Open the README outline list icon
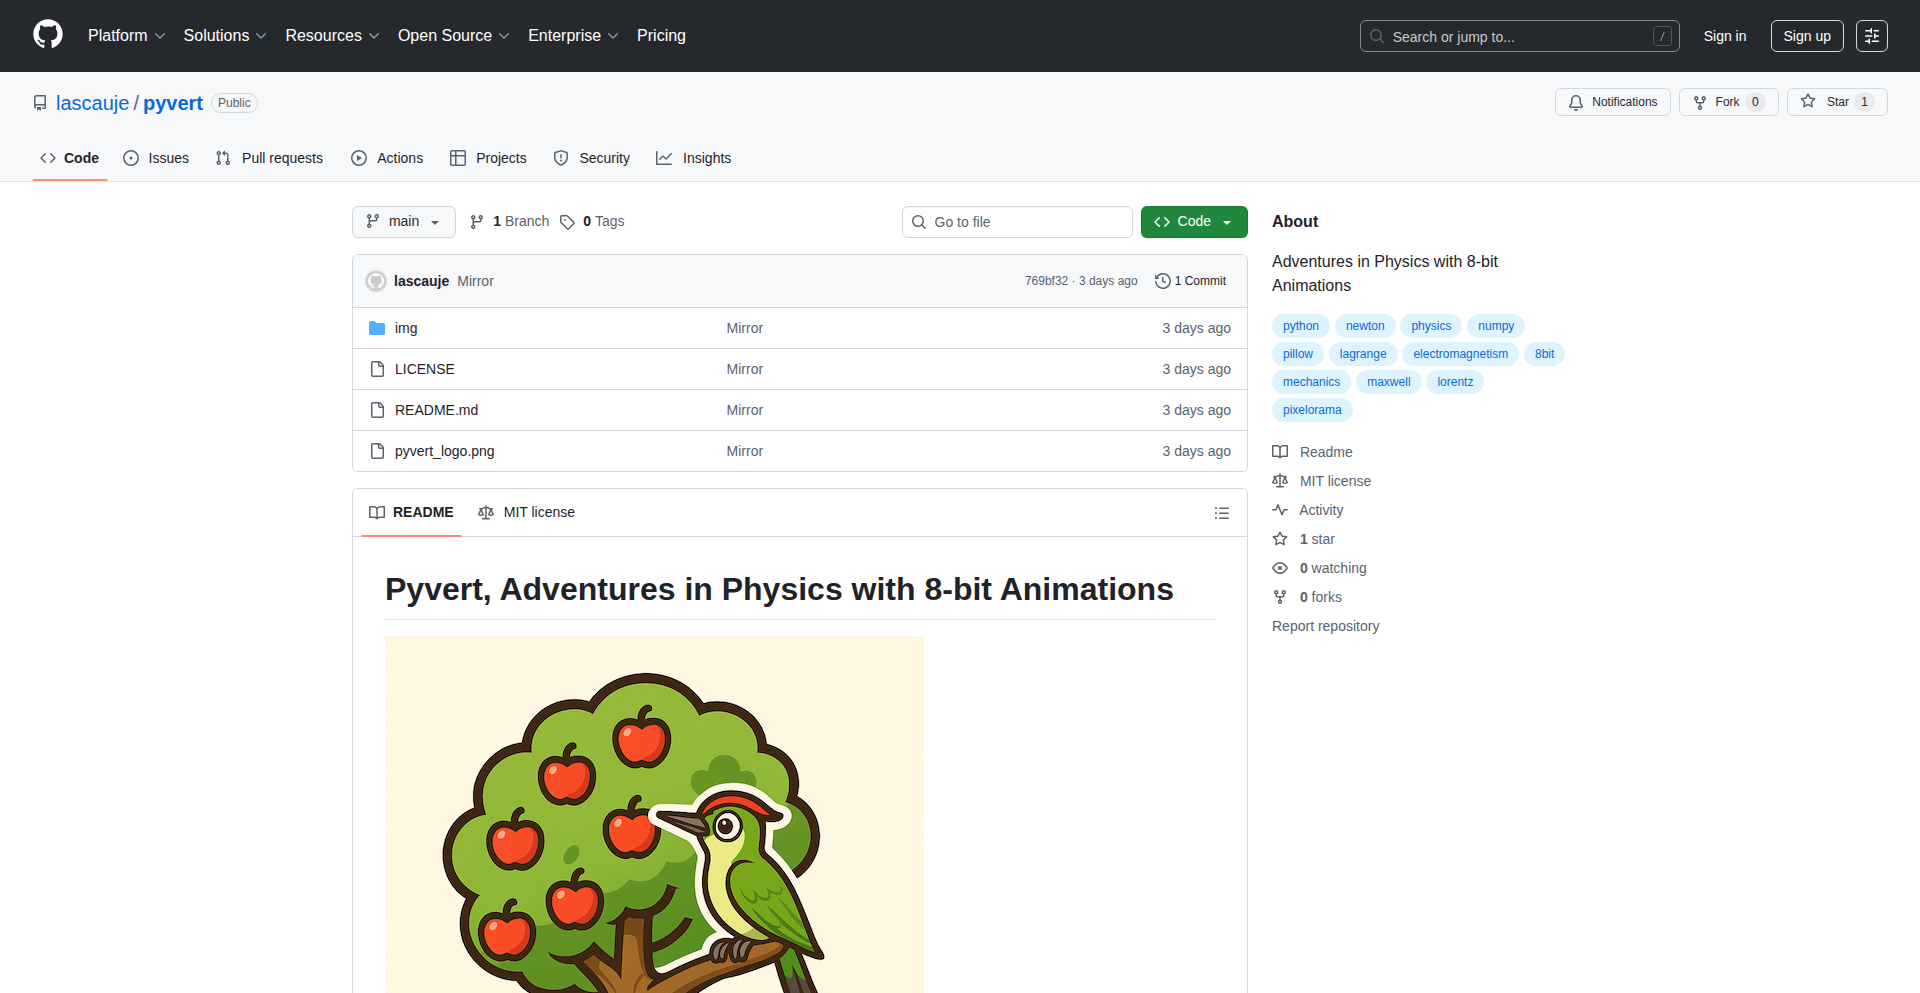The width and height of the screenshot is (1920, 993). coord(1221,513)
